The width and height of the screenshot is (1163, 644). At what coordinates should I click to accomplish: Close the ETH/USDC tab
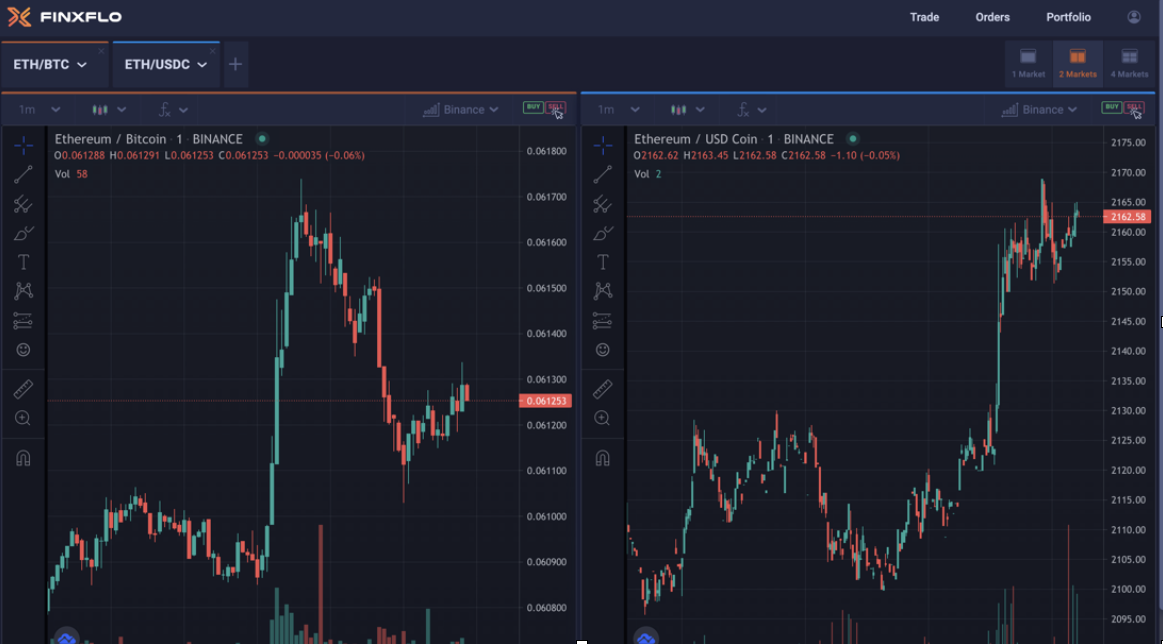click(x=213, y=51)
